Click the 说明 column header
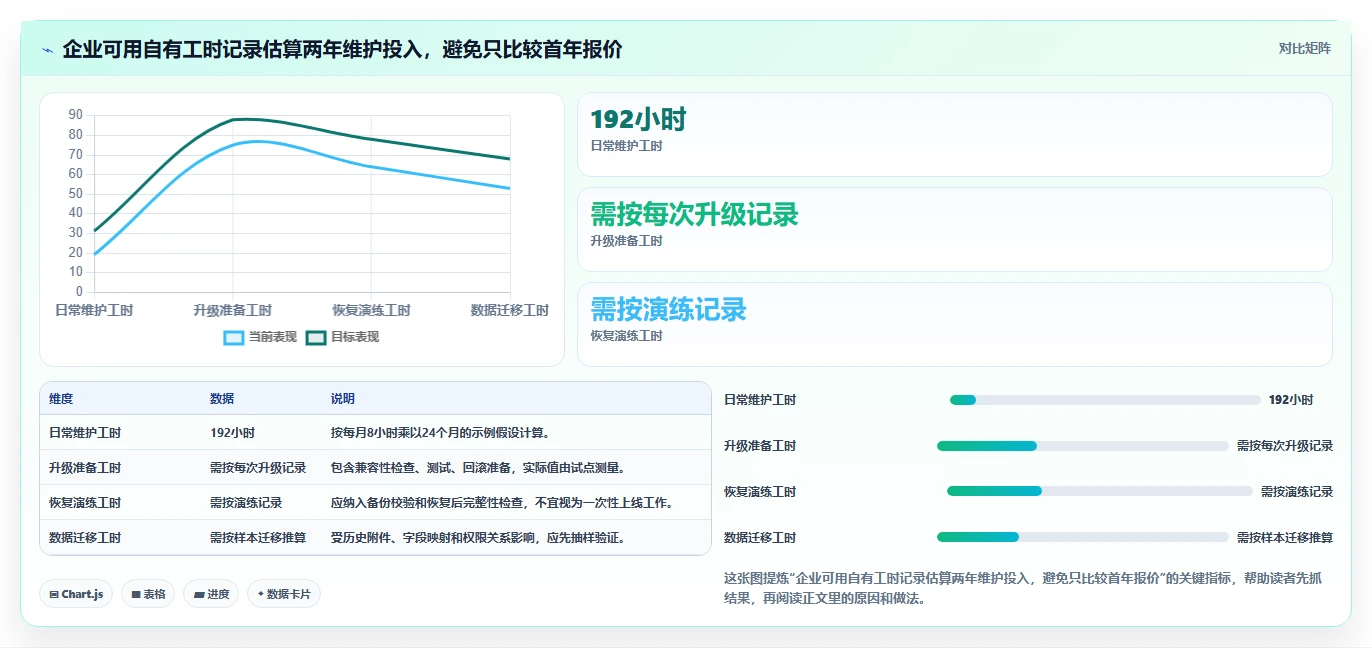The height and width of the screenshot is (648, 1372). tap(343, 399)
